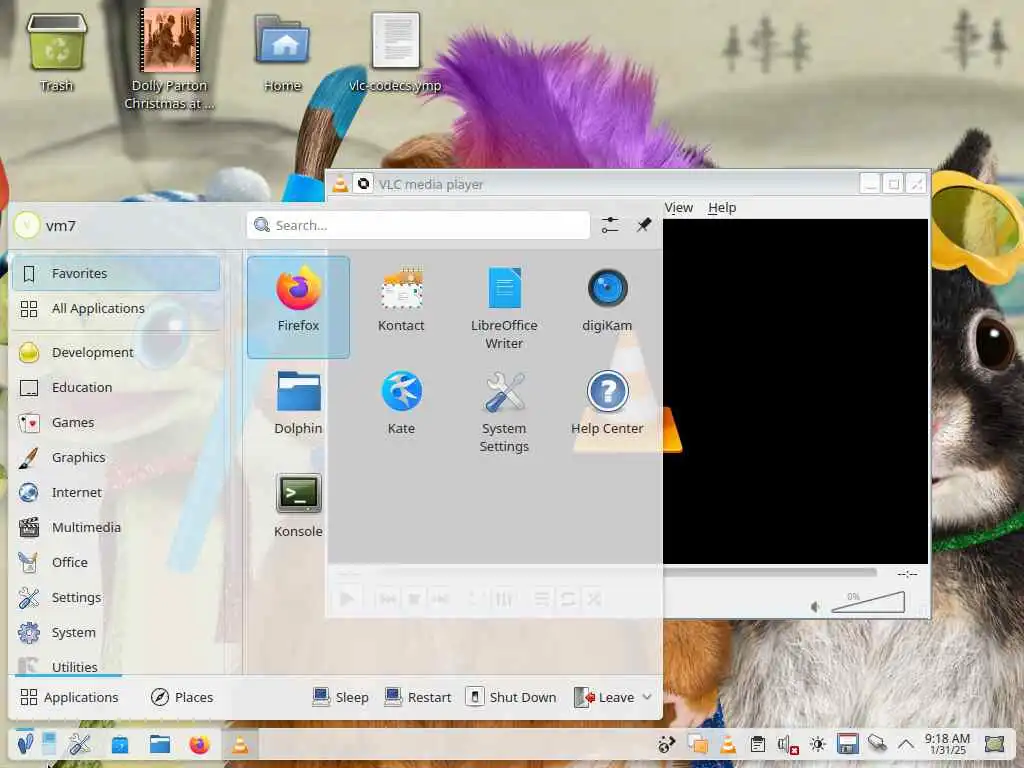Open the Dolly Parton Christmas video file
The width and height of the screenshot is (1024, 768).
[169, 59]
